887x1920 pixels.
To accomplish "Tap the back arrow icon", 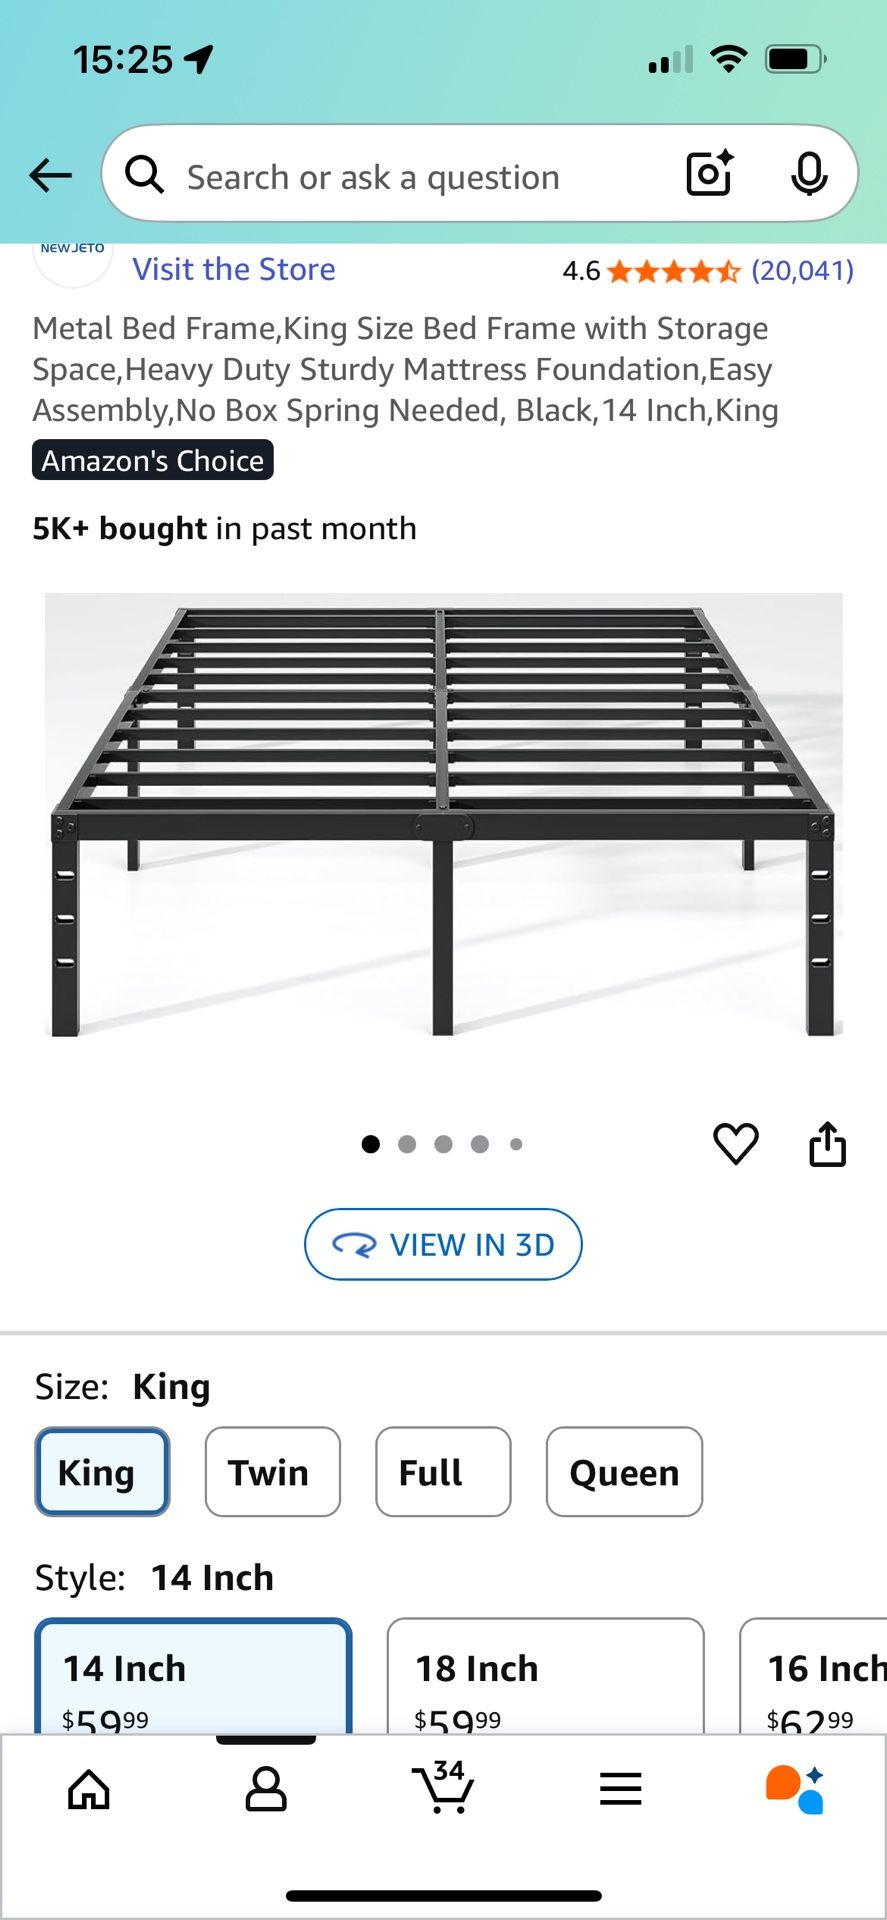I will point(50,176).
